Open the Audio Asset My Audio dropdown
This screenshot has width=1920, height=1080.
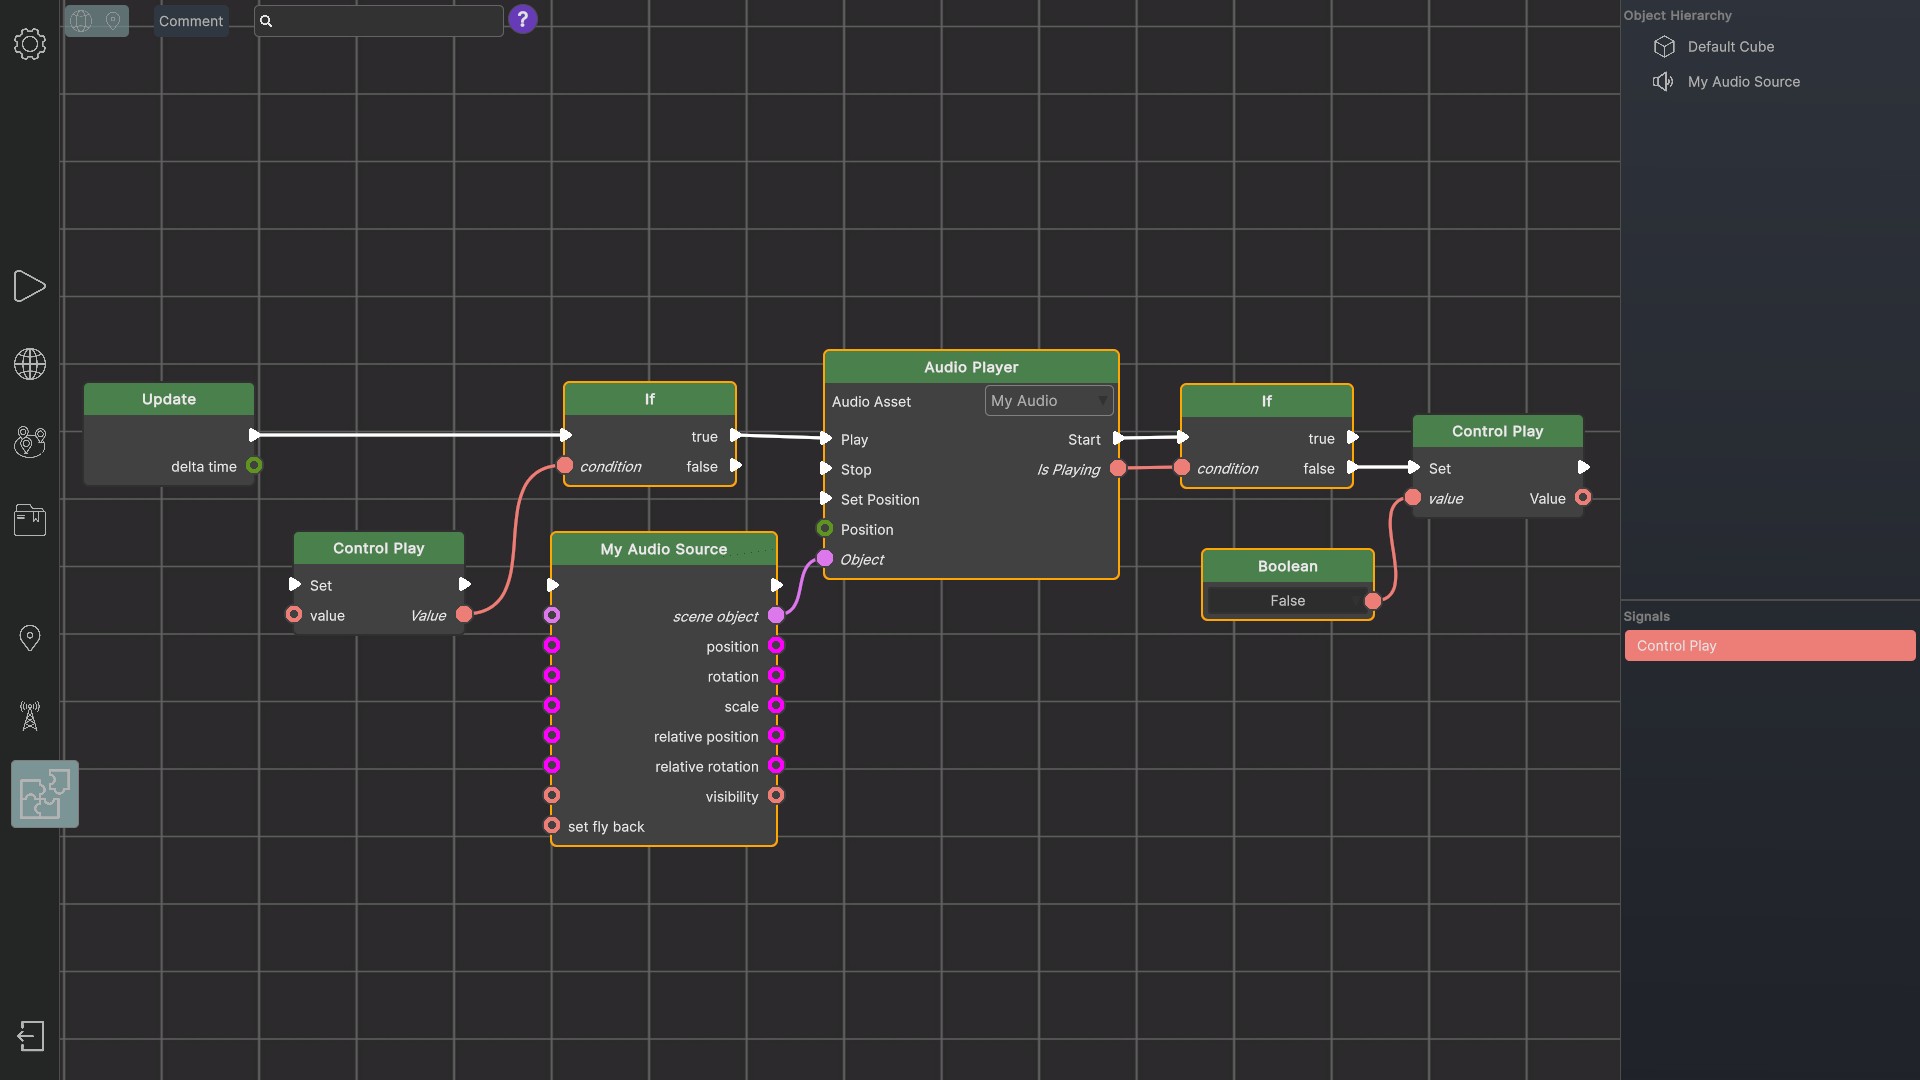pos(1049,401)
